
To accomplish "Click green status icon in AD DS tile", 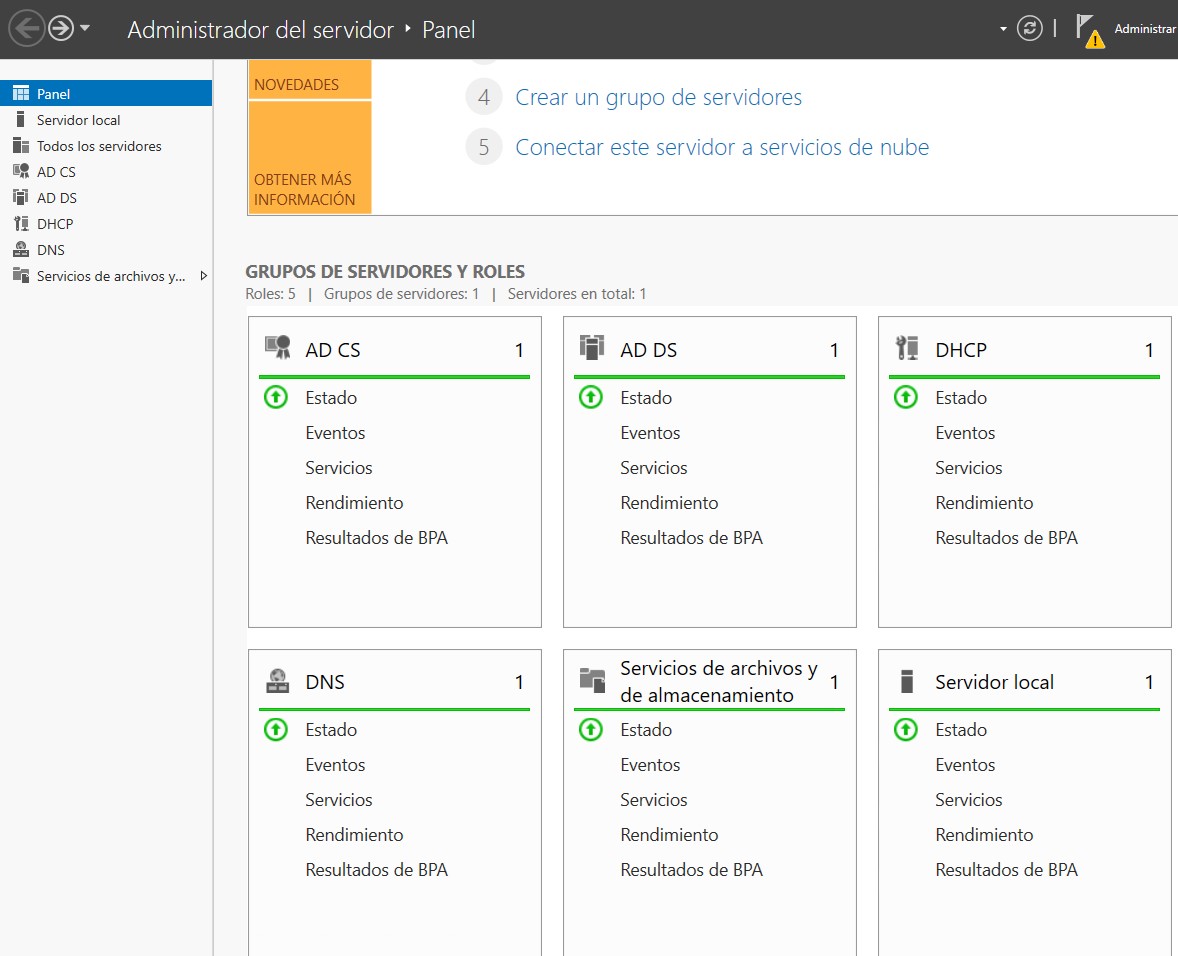I will [591, 397].
